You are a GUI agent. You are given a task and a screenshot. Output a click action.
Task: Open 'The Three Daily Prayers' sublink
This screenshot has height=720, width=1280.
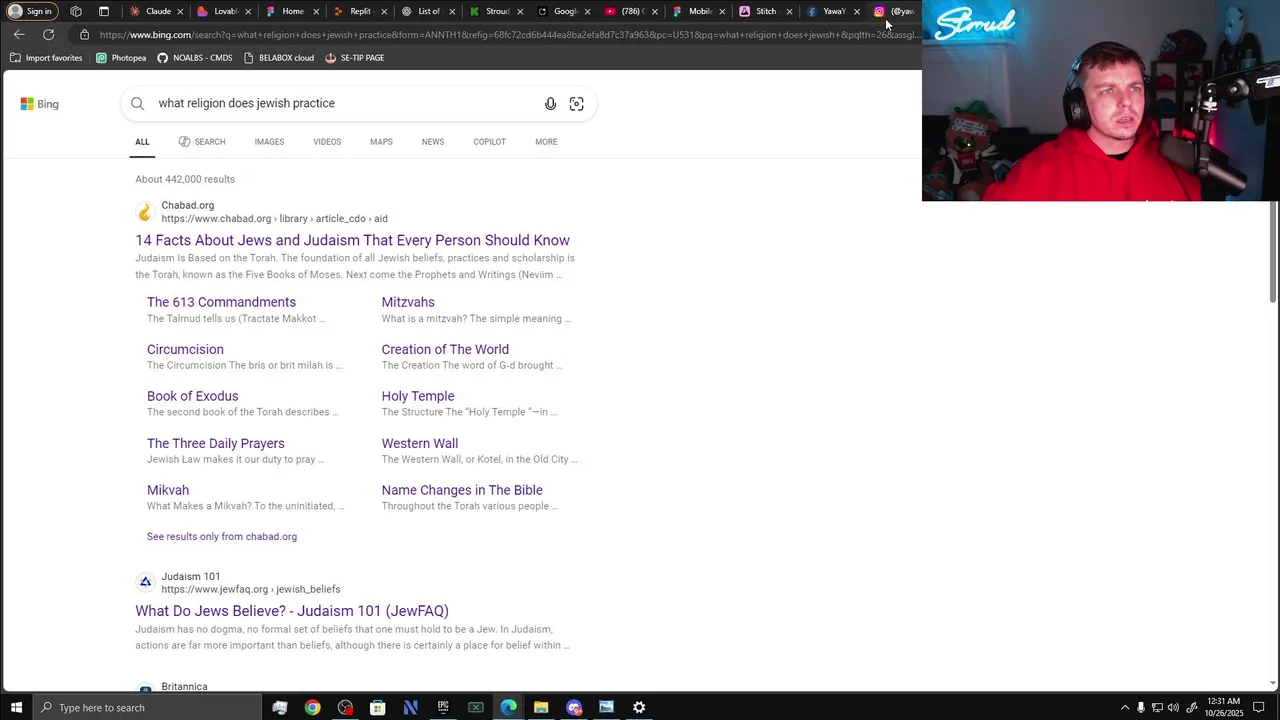[215, 443]
